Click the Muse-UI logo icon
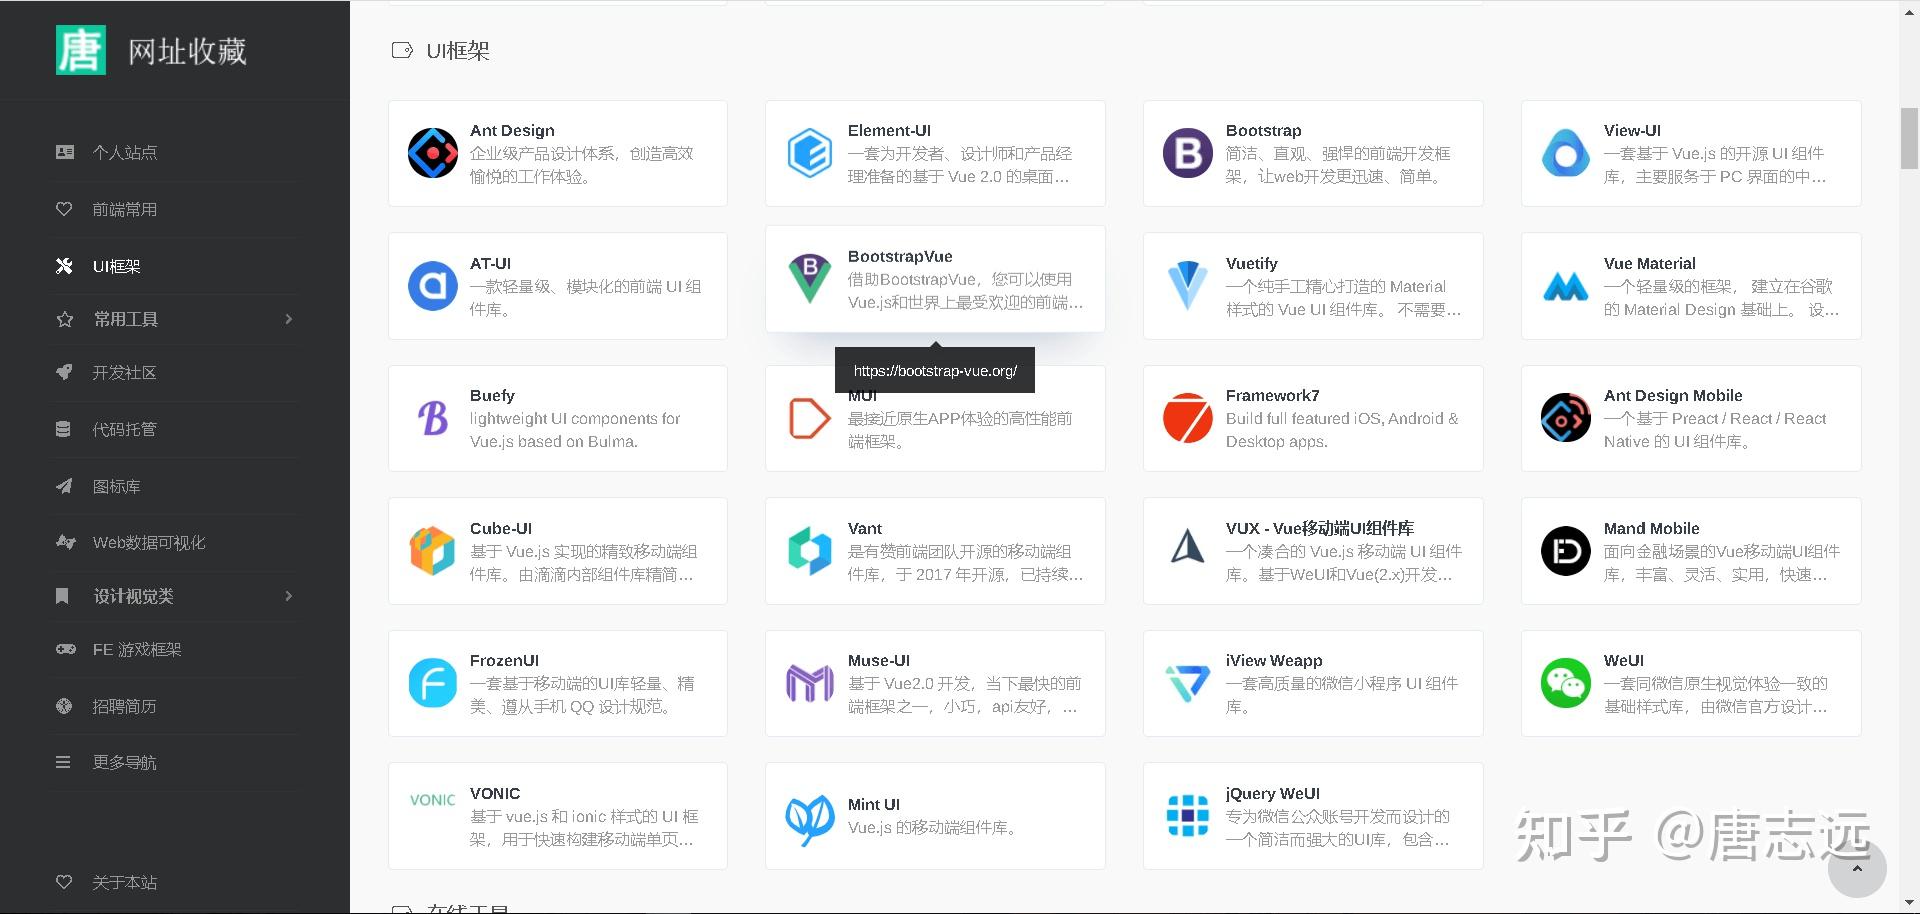This screenshot has width=1920, height=914. [810, 683]
